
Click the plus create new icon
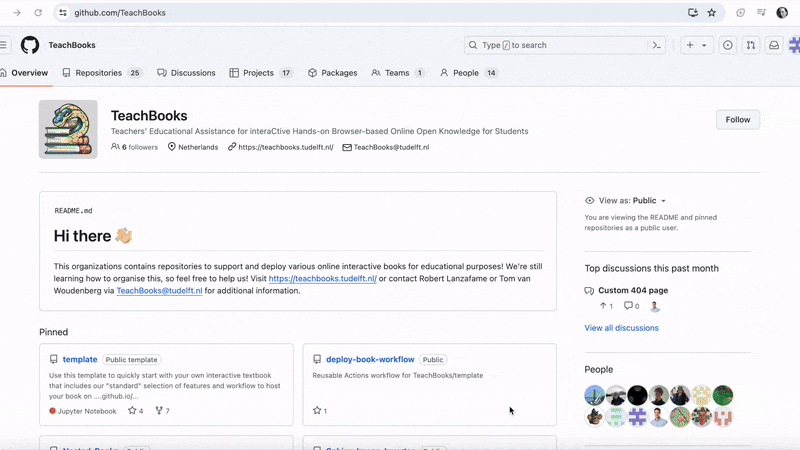tap(690, 45)
